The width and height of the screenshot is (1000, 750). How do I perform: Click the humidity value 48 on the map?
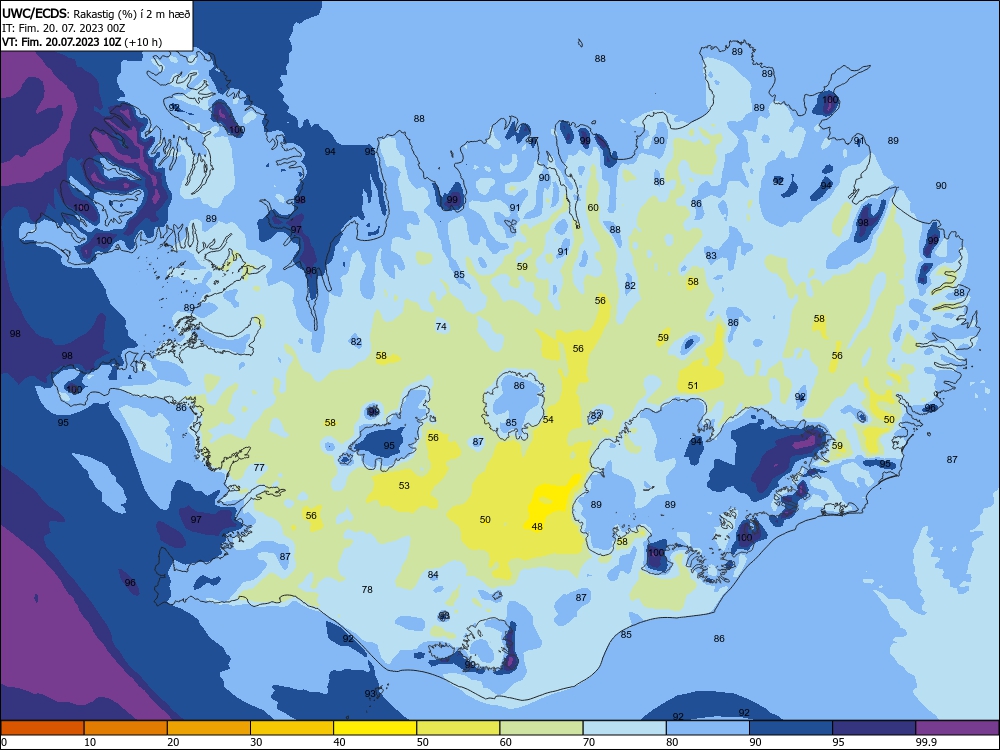pos(537,527)
